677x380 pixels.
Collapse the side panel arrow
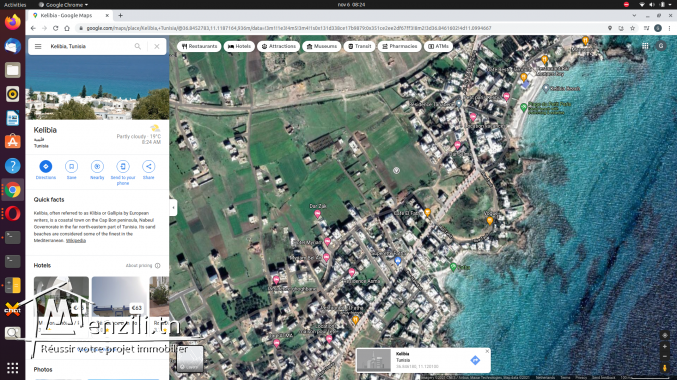click(173, 208)
